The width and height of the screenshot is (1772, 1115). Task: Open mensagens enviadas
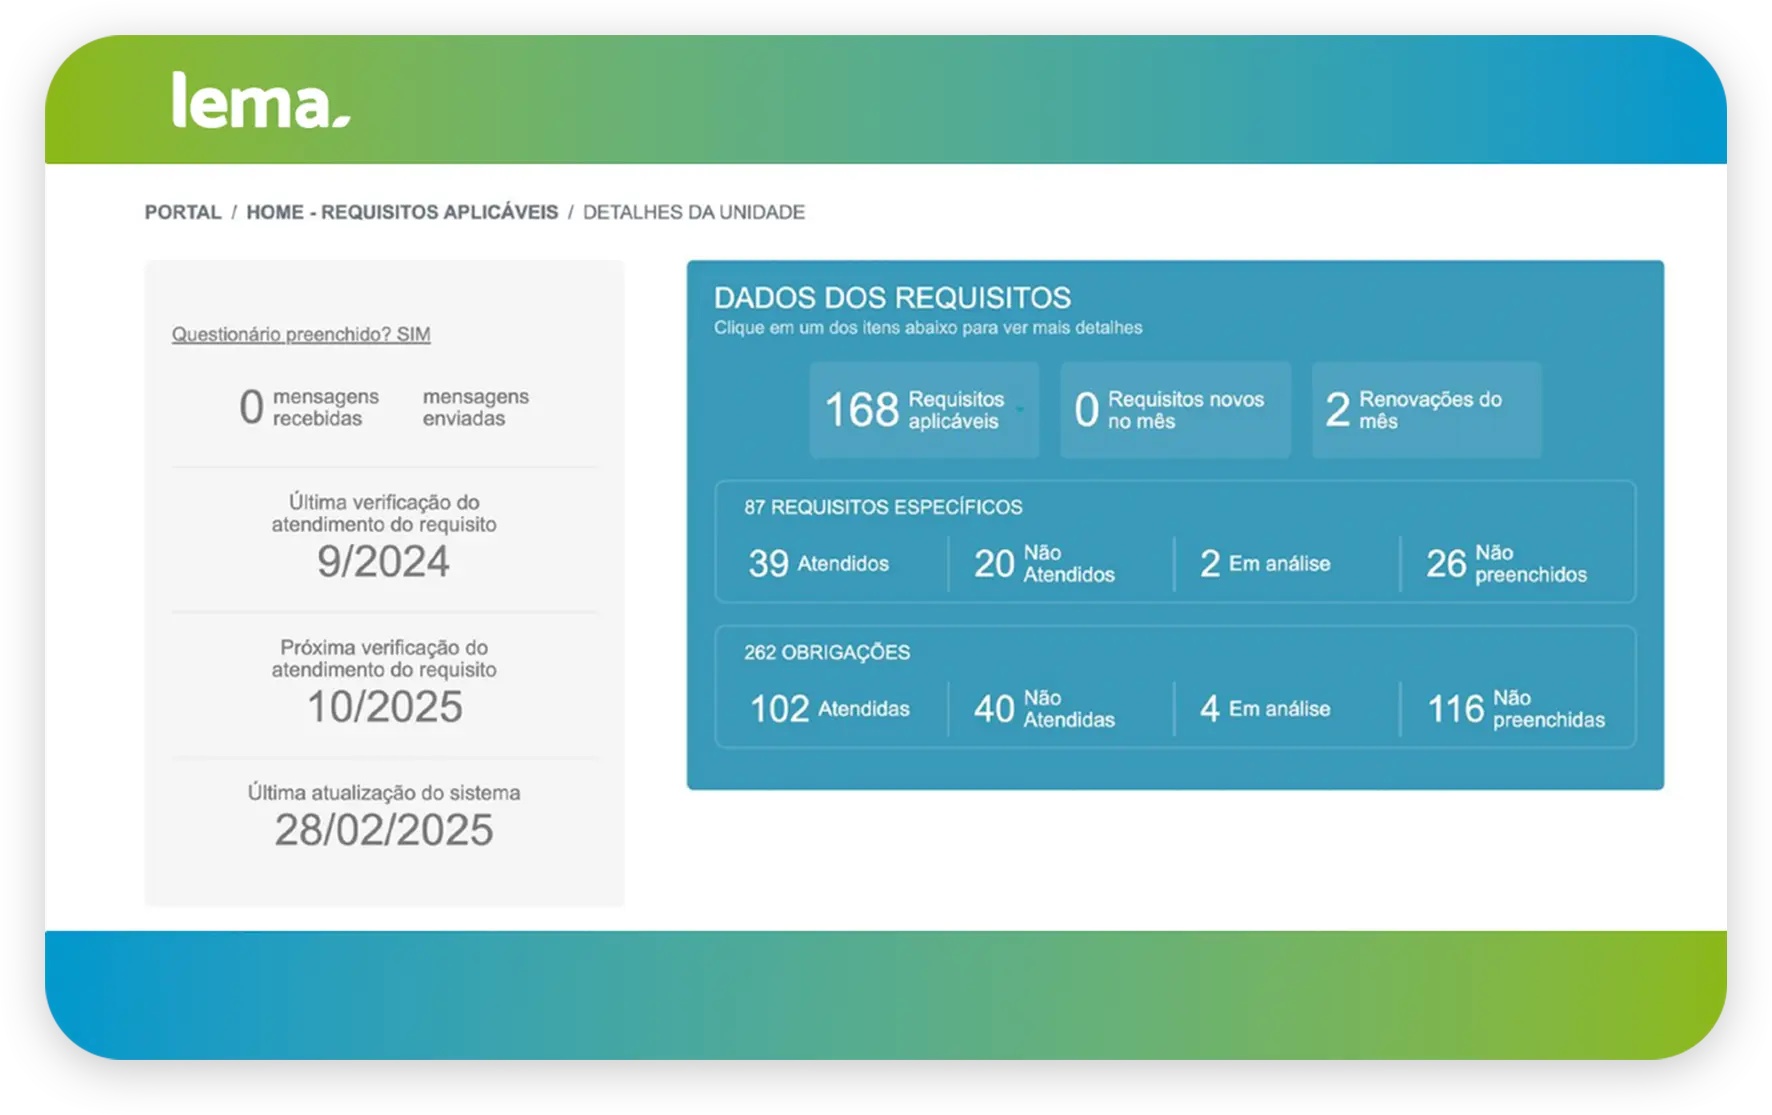click(x=475, y=408)
